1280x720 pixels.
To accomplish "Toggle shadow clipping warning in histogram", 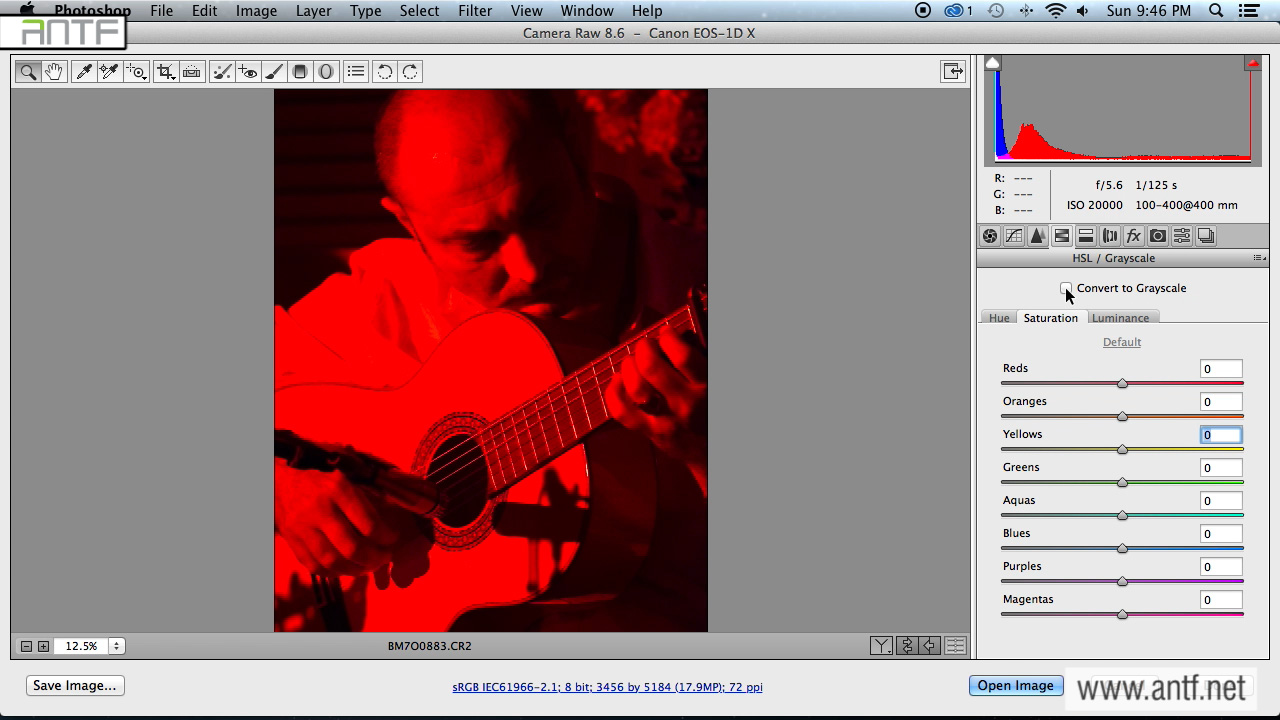I will coord(992,63).
